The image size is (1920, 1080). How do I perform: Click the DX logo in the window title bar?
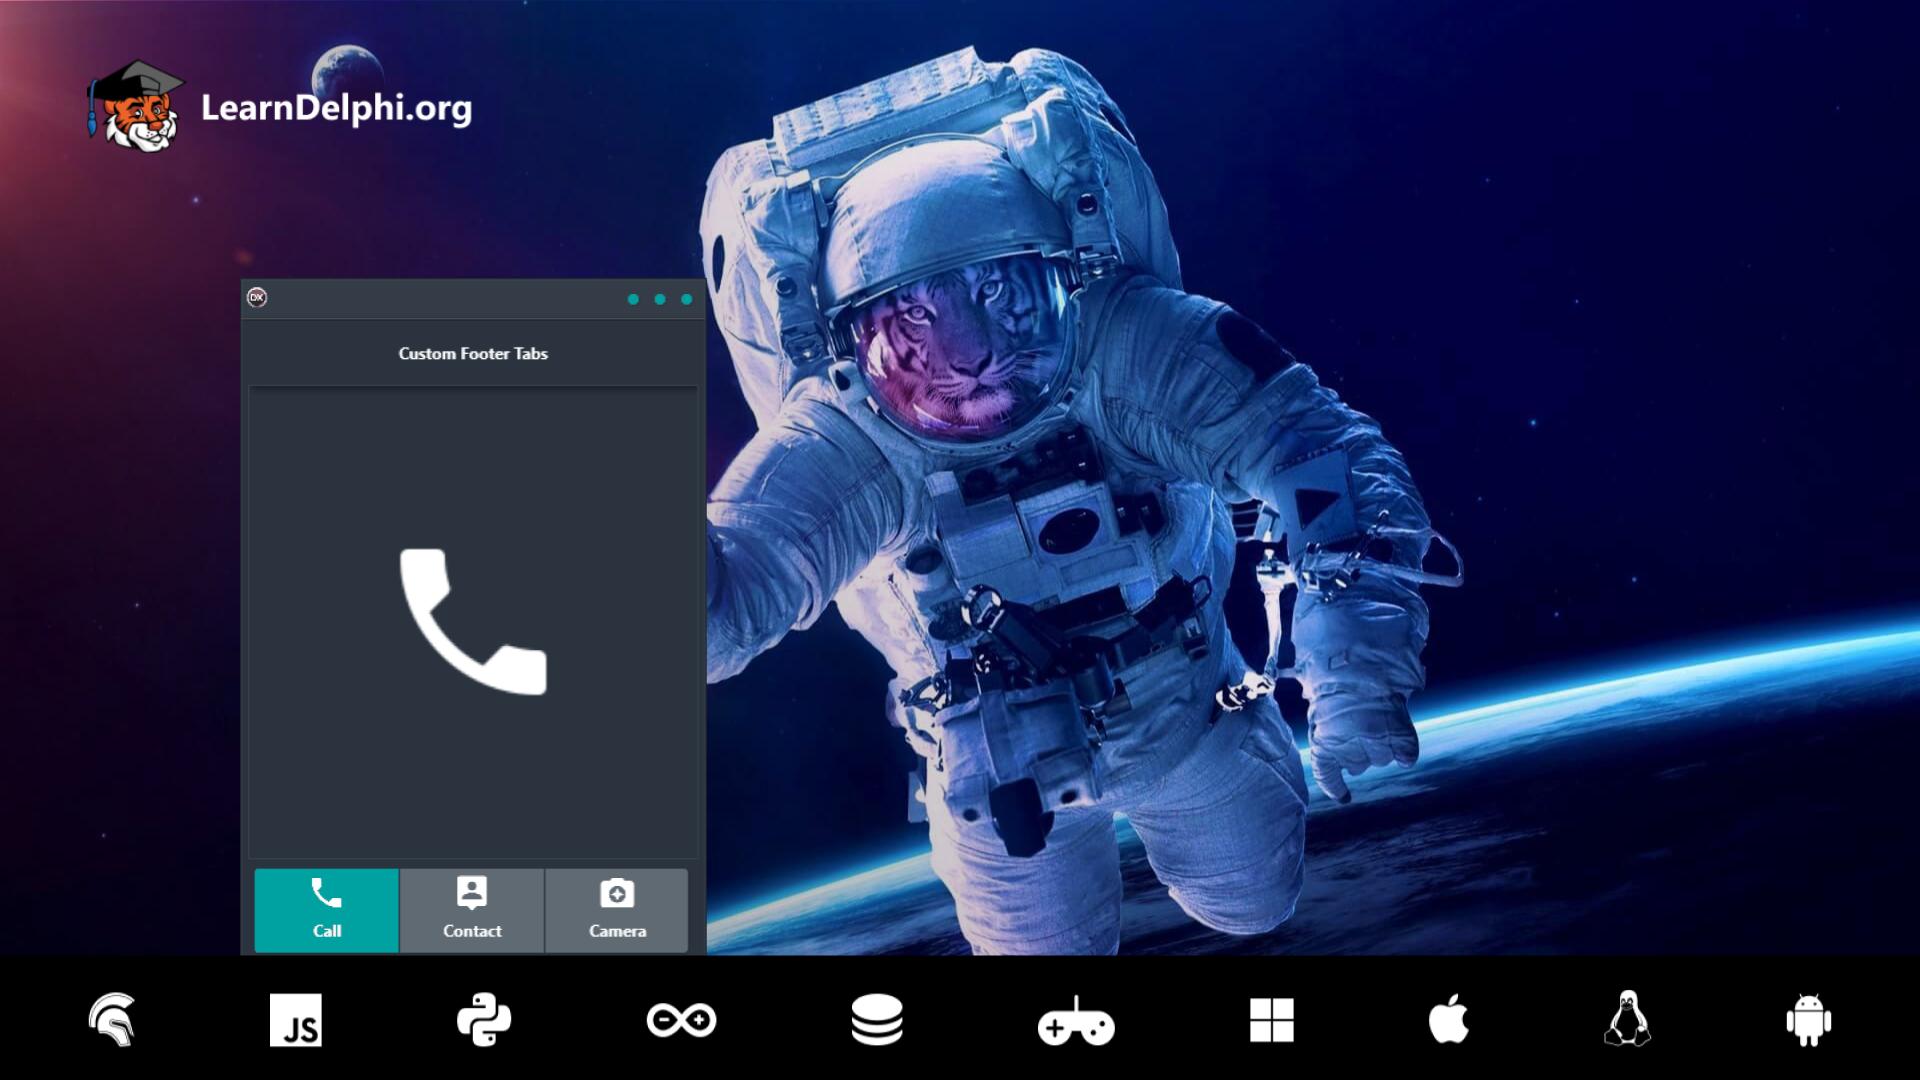(x=259, y=296)
